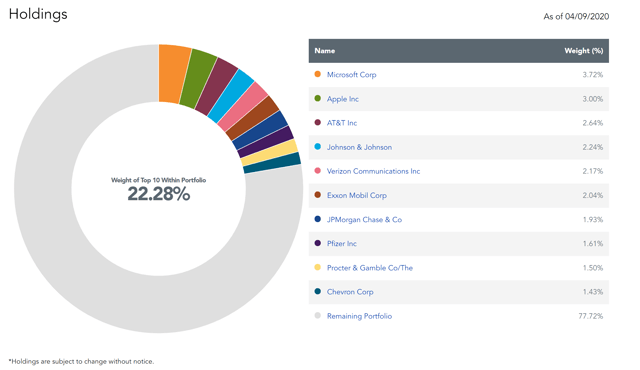Click the Name column header
This screenshot has width=640, height=370.
point(324,51)
